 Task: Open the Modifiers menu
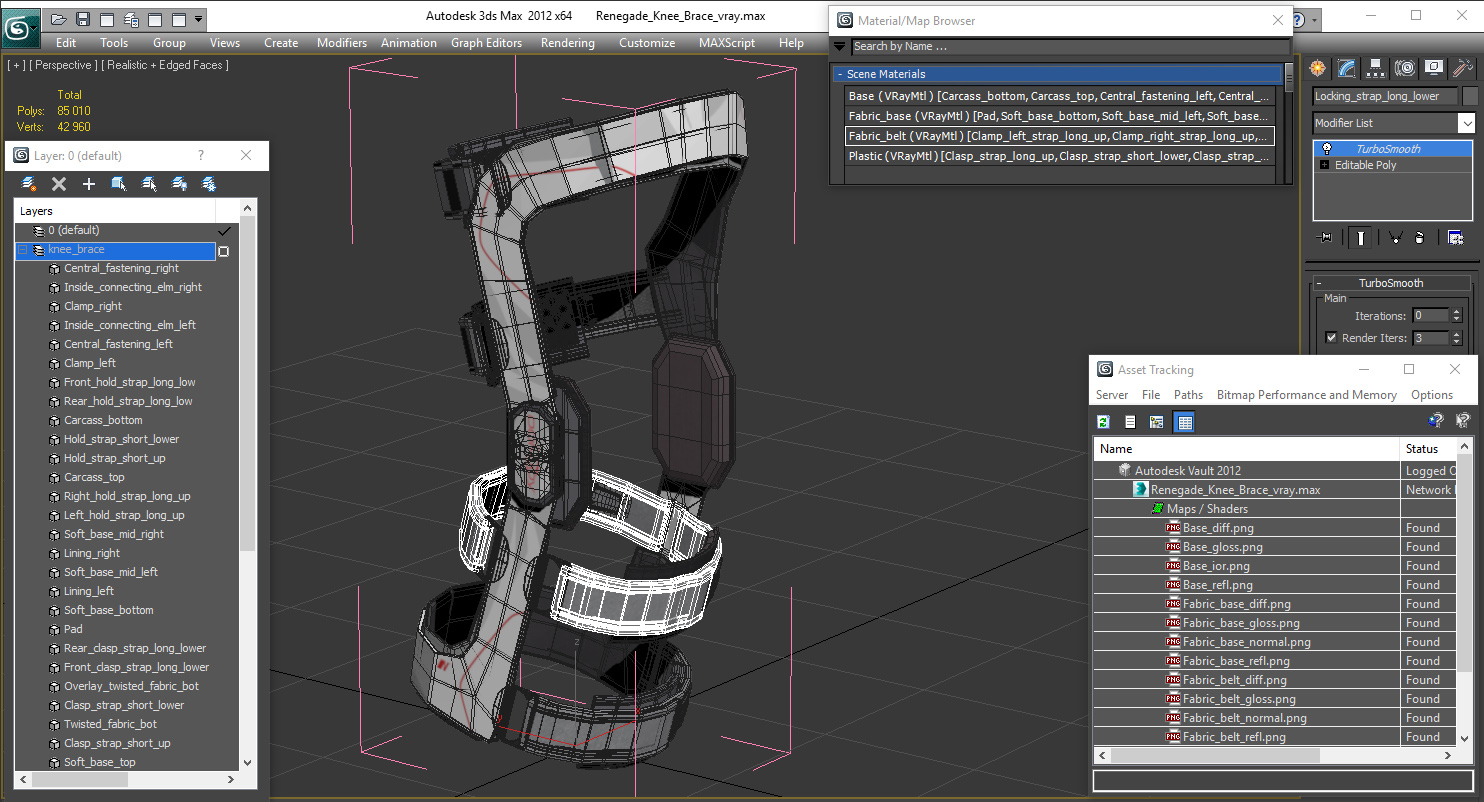[x=341, y=43]
